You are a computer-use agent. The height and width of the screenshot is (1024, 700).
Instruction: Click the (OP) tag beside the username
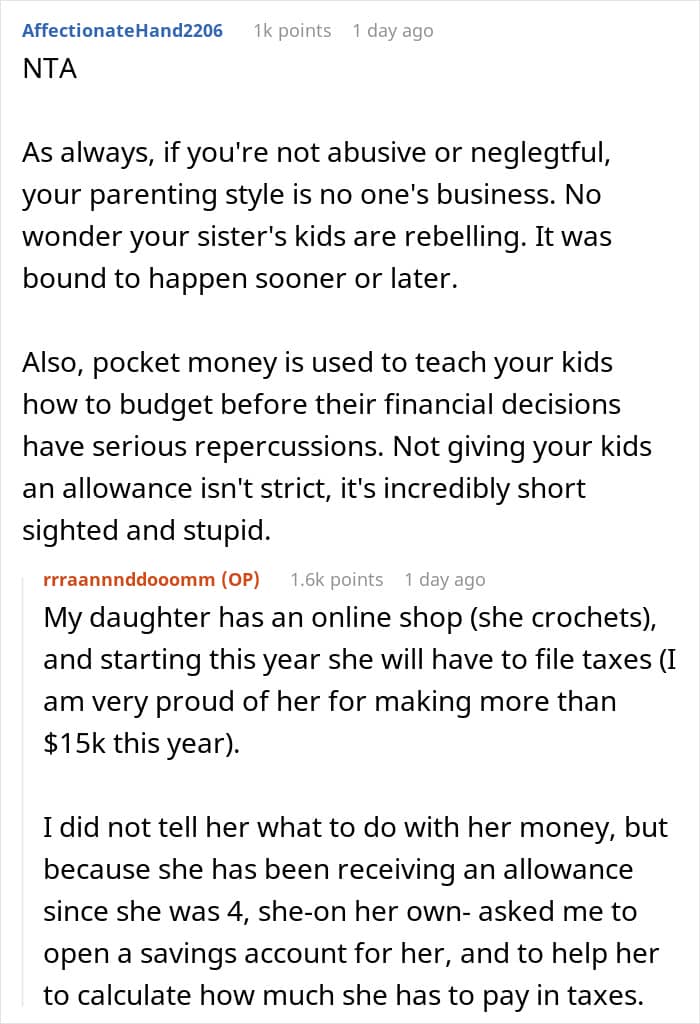[241, 580]
